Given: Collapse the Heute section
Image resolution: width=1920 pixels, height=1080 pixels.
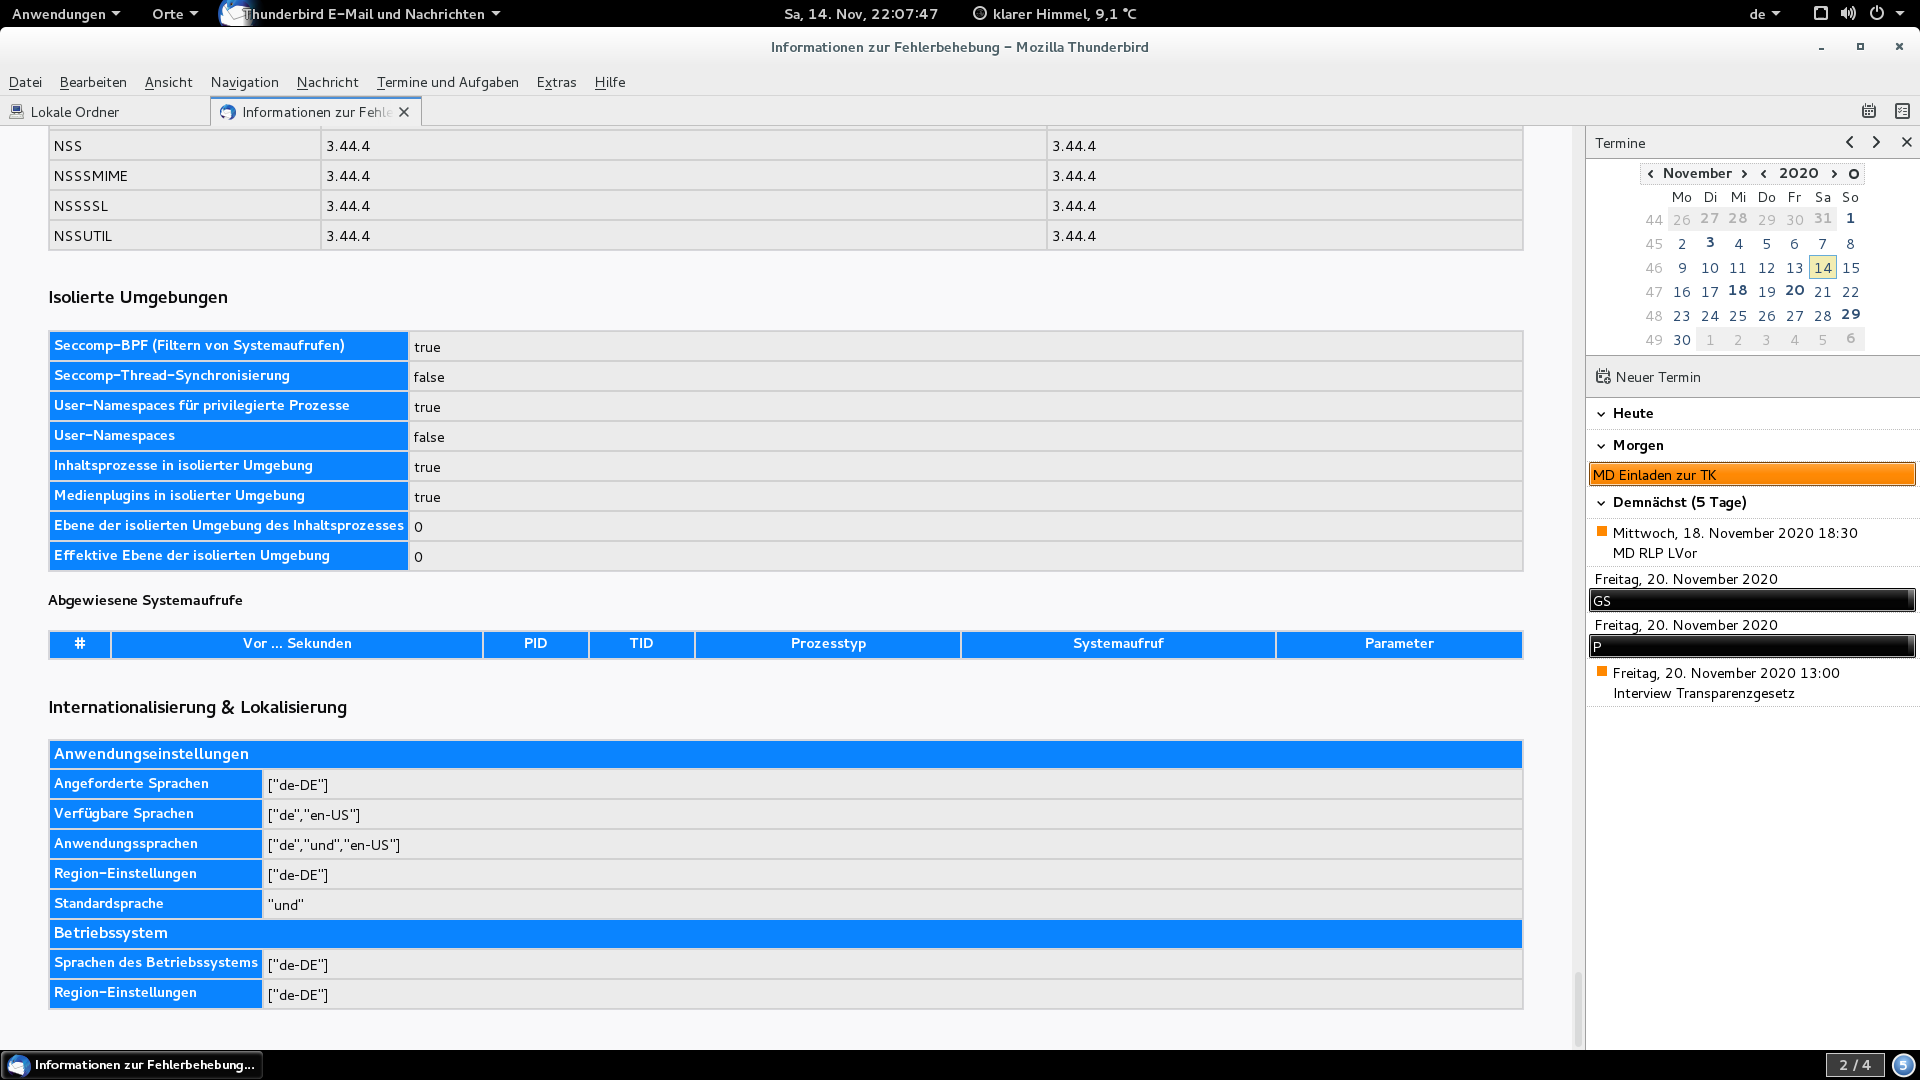Looking at the screenshot, I should tap(1601, 413).
